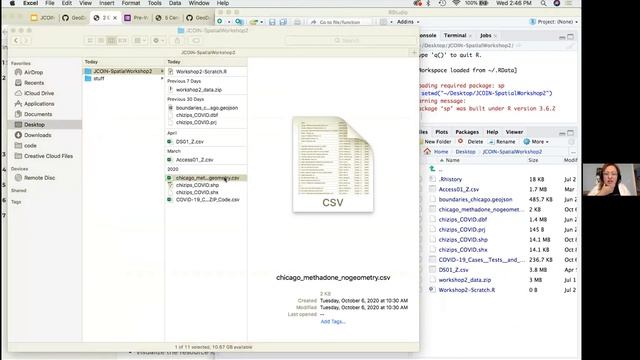Click the go-up-directory green arrow in Files

click(432, 169)
